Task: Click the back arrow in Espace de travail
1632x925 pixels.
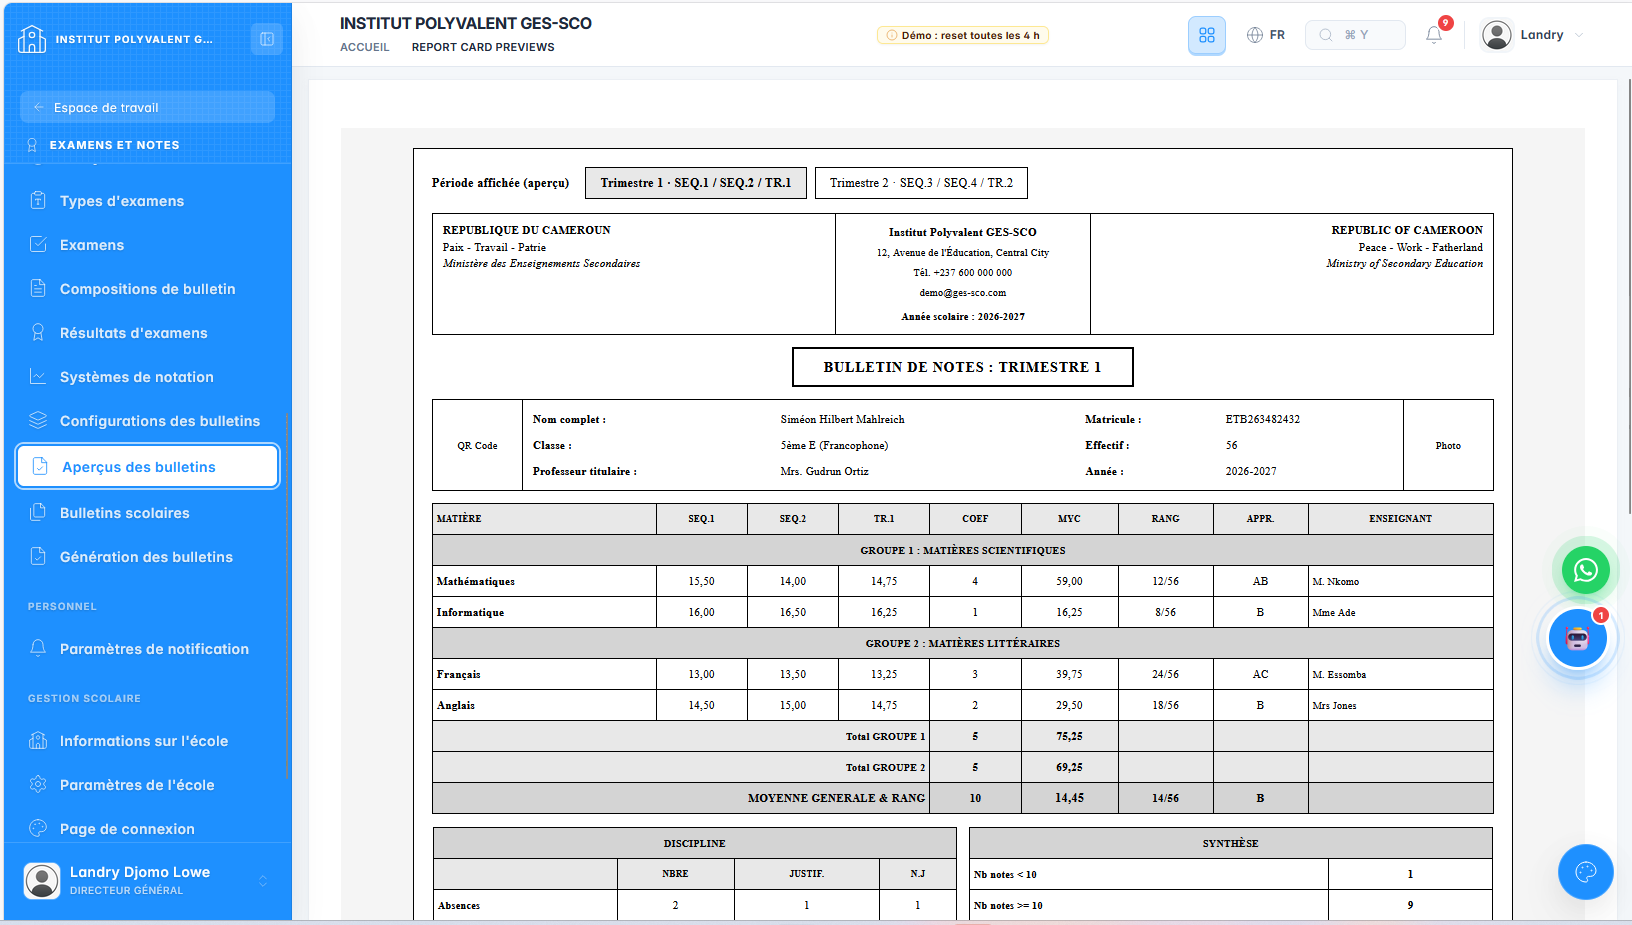Action: coord(39,107)
